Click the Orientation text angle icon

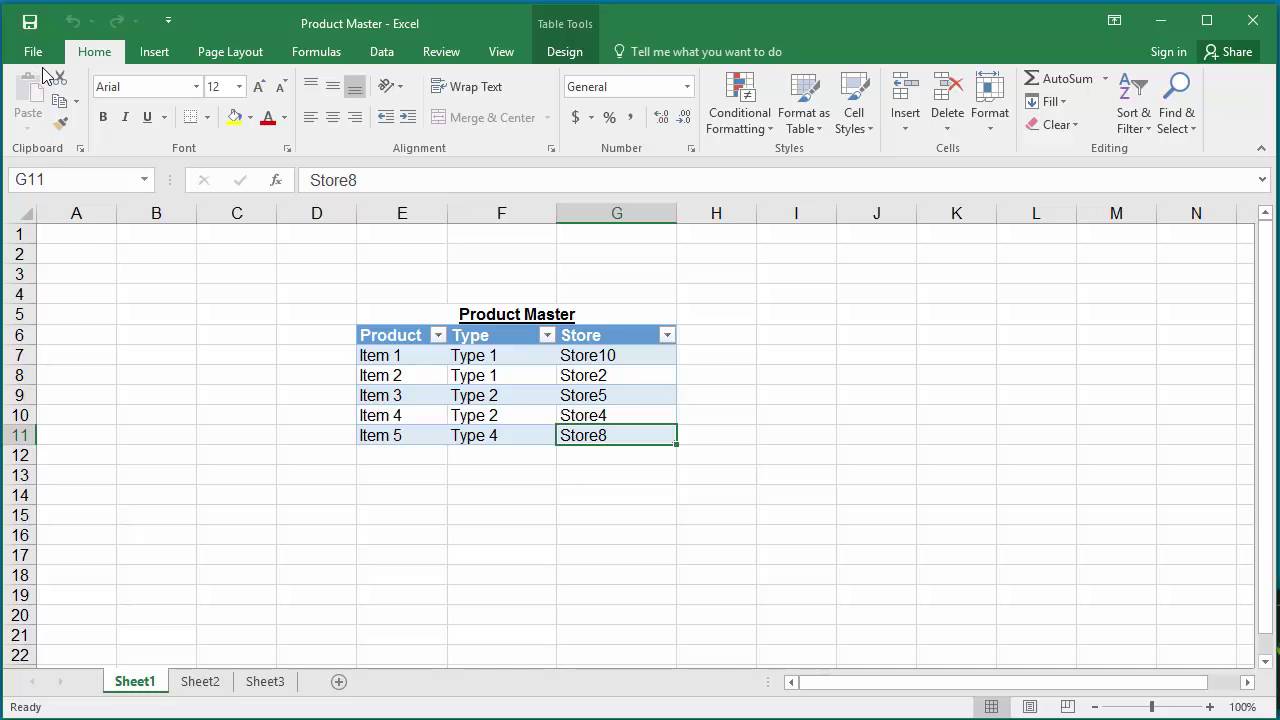point(386,86)
